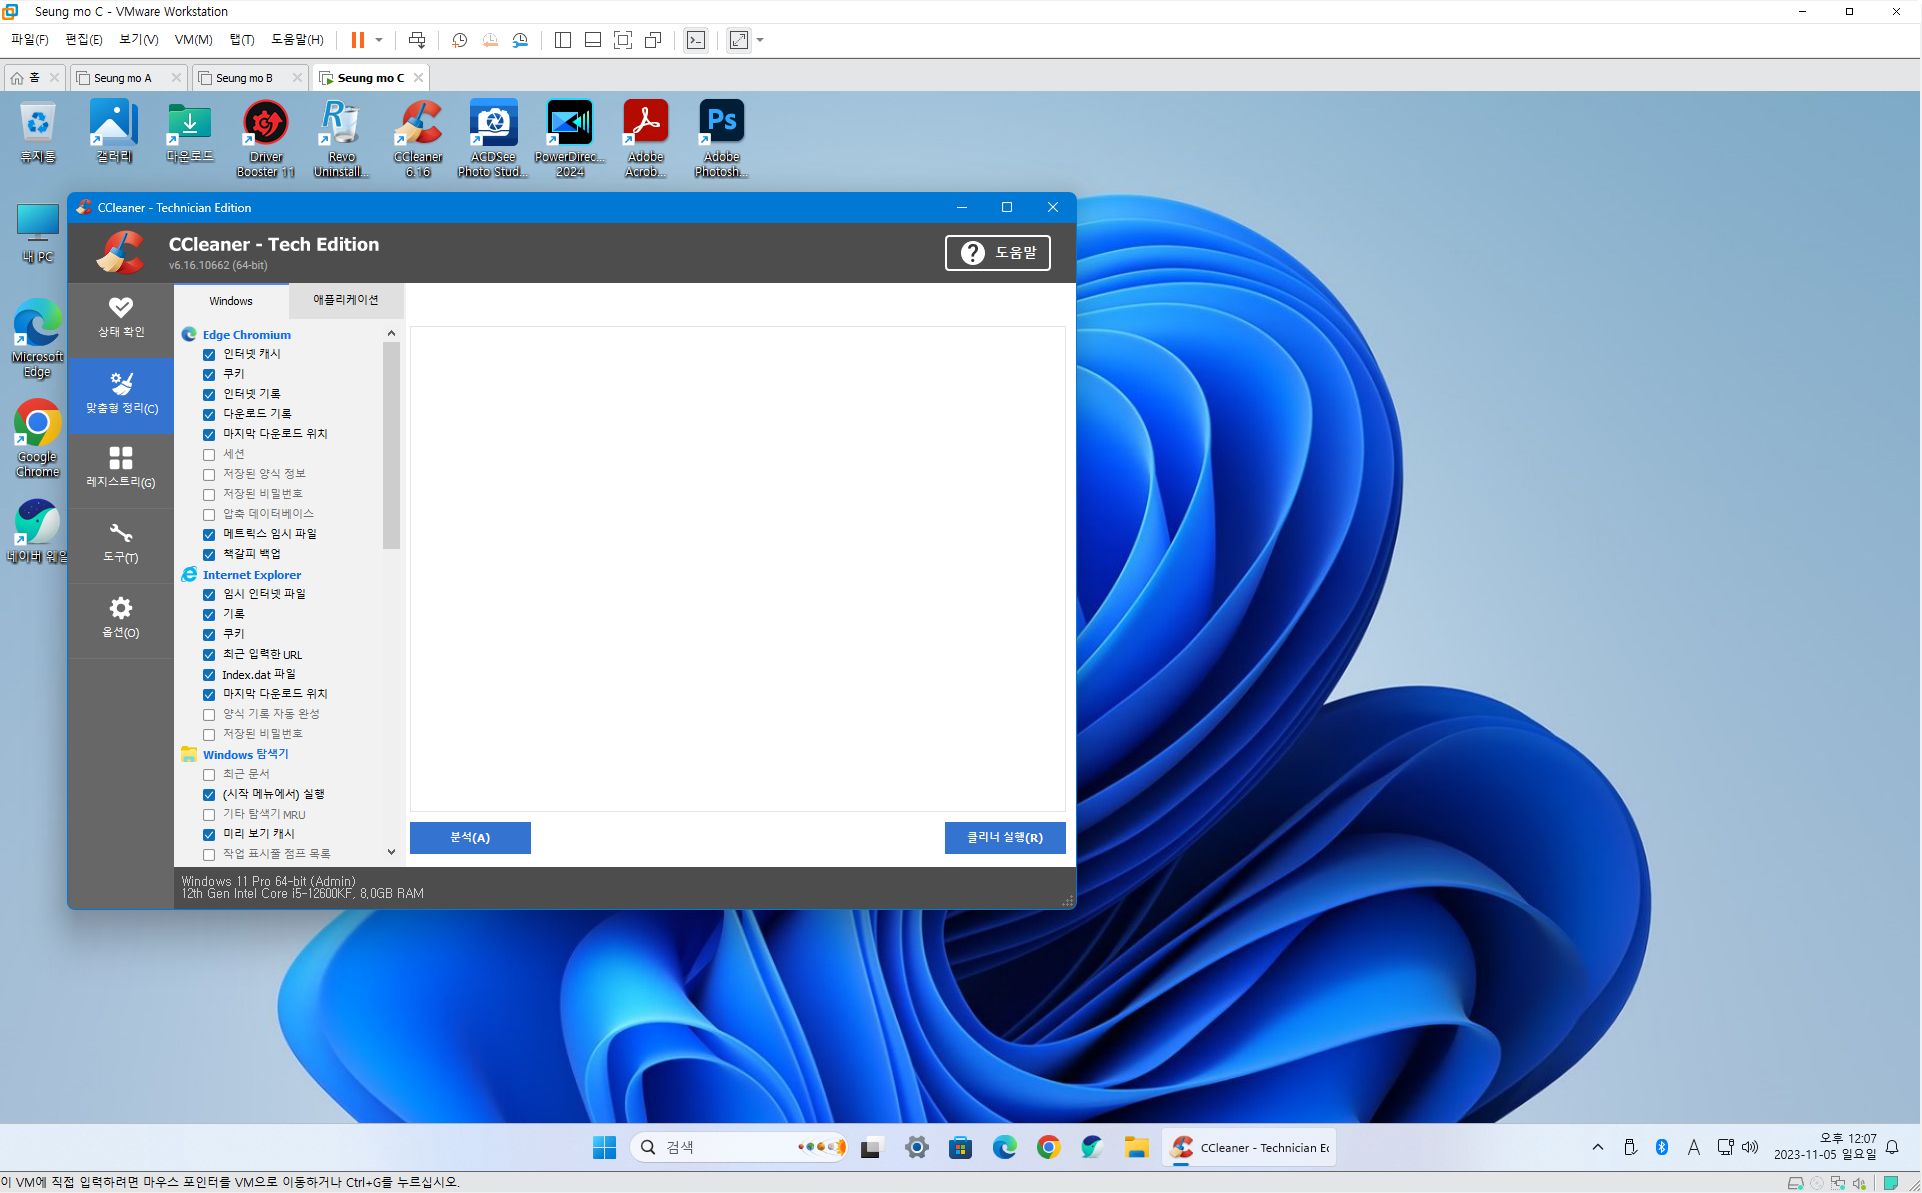Open VMware snapshot manager icon in toolbar
The image size is (1922, 1193).
(520, 40)
